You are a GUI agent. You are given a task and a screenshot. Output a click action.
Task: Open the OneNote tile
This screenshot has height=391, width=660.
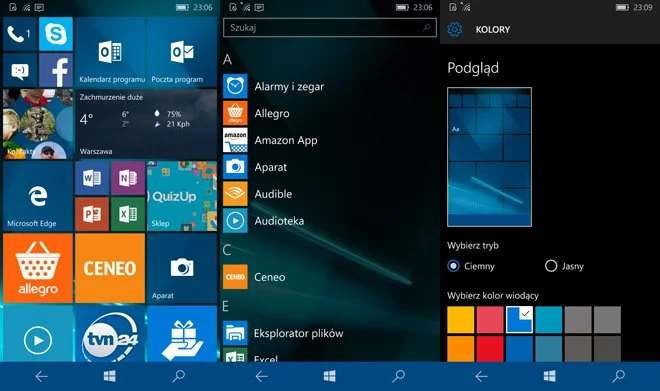point(128,178)
